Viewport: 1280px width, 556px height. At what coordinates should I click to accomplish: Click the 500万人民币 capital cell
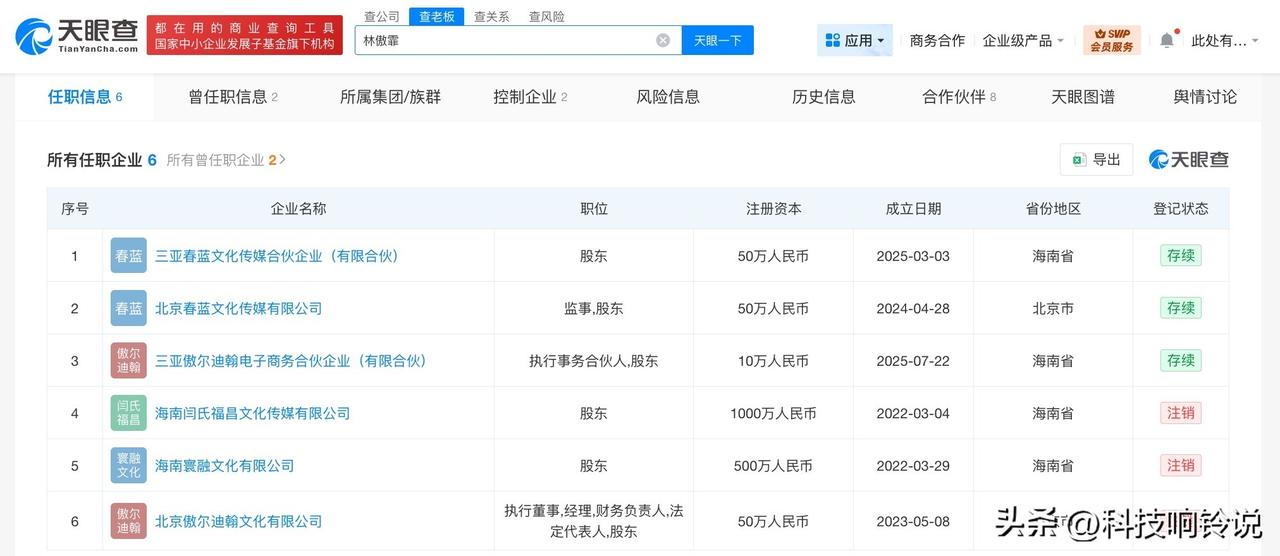click(774, 465)
